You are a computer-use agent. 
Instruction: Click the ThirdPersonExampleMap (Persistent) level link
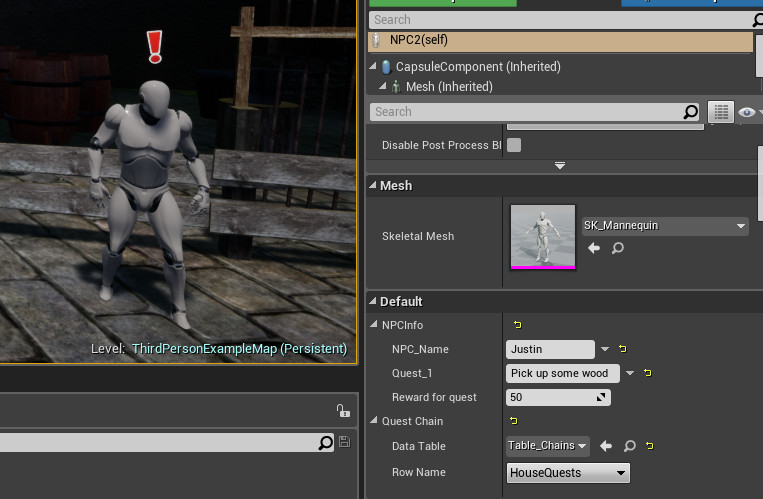(239, 349)
